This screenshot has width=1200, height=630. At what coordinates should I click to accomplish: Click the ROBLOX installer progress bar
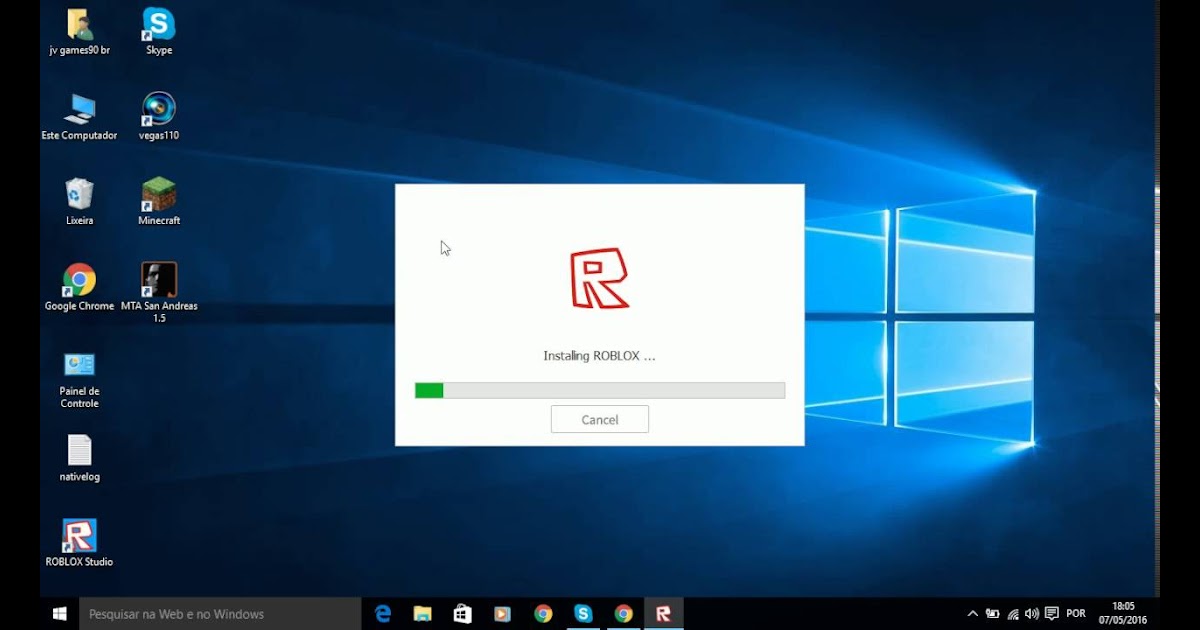coord(600,390)
